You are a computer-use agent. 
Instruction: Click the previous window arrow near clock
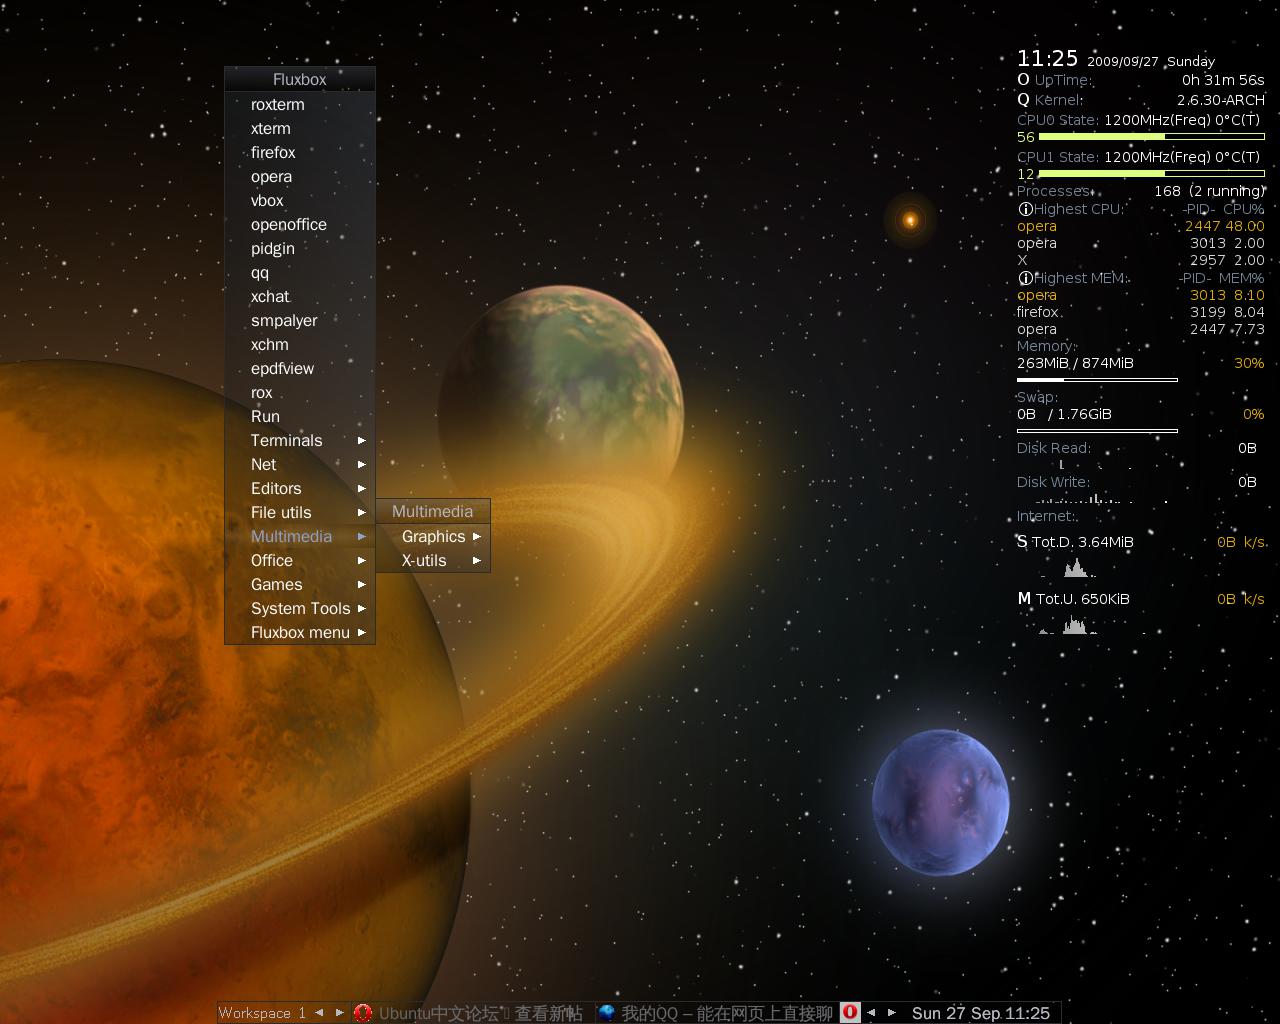871,1012
